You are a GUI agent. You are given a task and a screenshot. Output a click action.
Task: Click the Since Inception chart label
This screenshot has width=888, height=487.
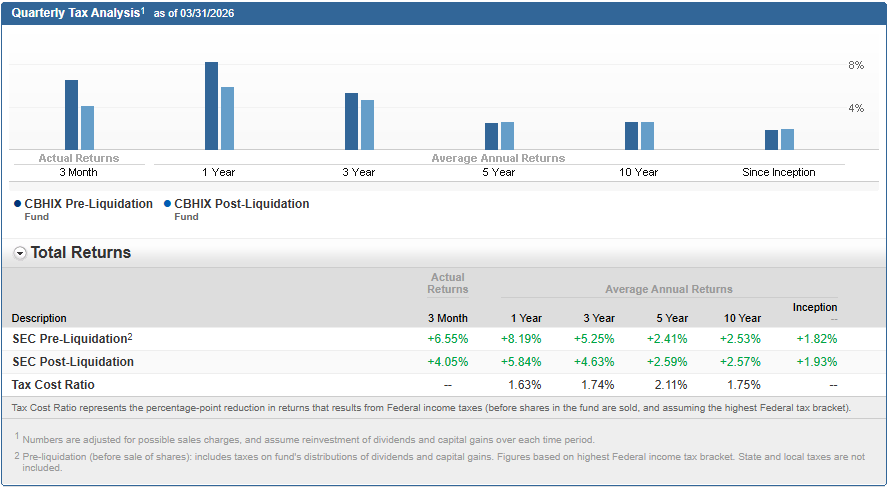click(x=778, y=172)
